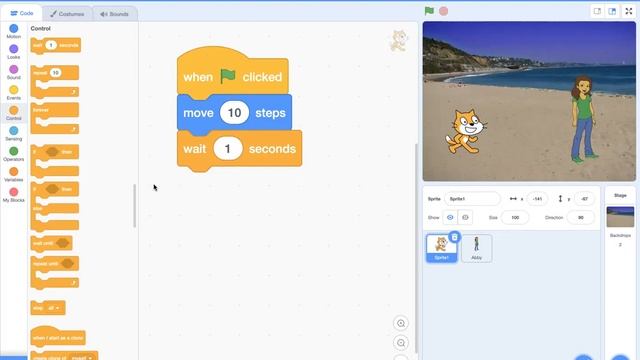The height and width of the screenshot is (360, 640).
Task: Click the 10 field in palette repeat block
Action: tap(55, 73)
